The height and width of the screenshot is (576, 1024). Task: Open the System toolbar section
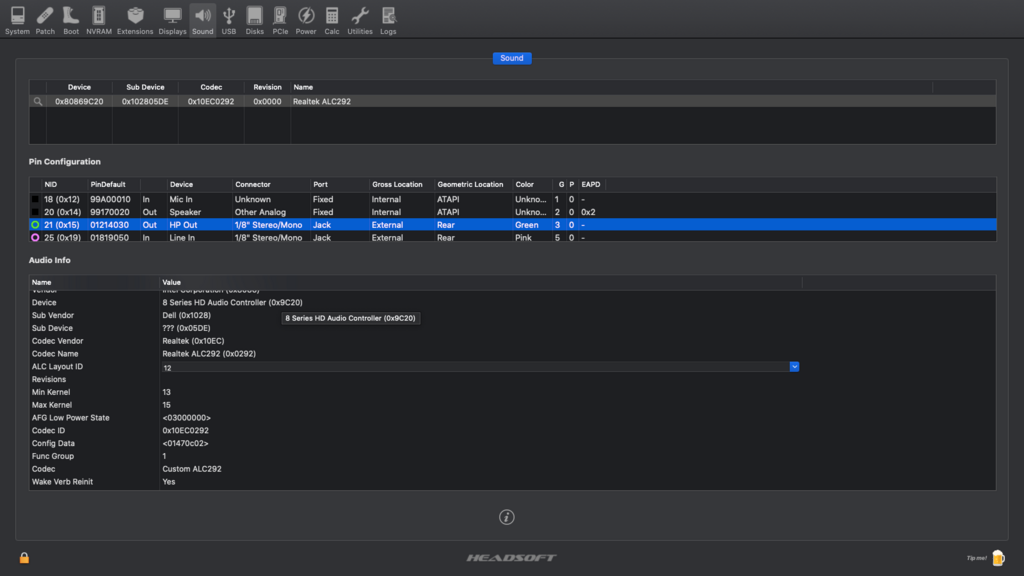click(x=17, y=19)
